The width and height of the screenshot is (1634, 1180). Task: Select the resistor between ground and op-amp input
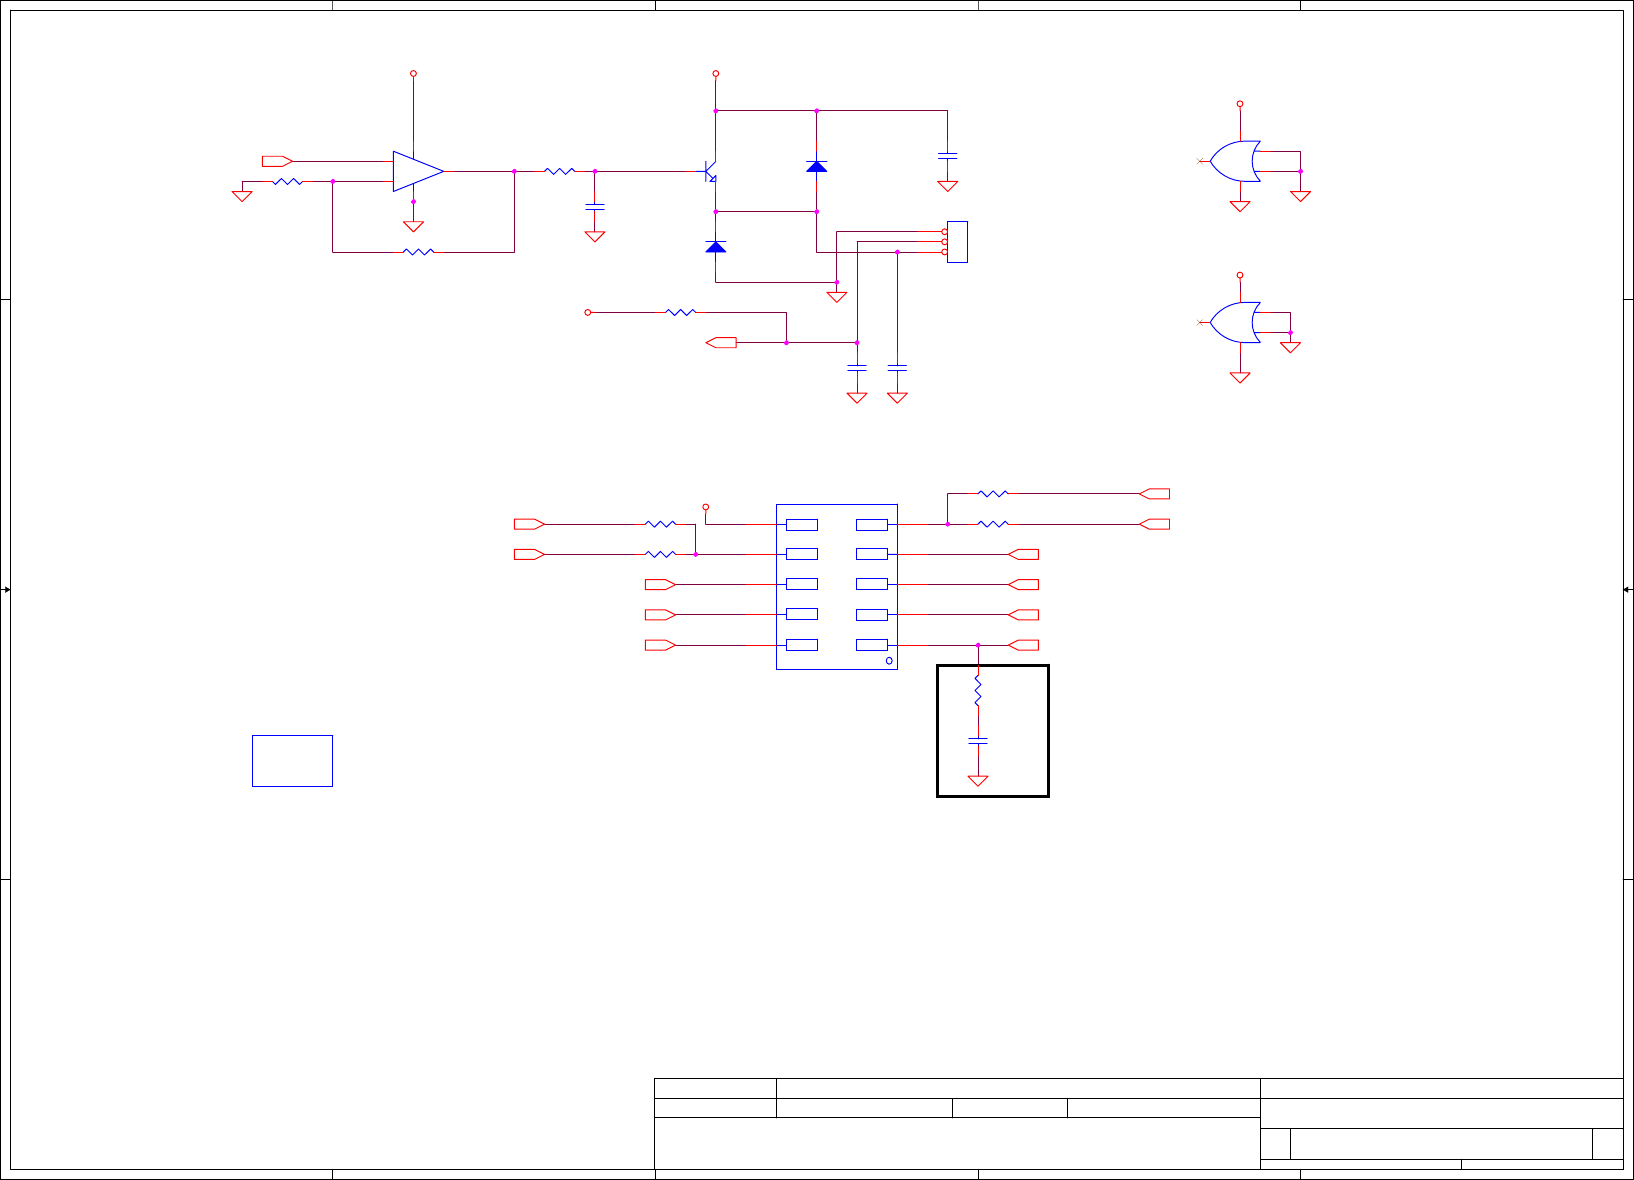tap(288, 182)
